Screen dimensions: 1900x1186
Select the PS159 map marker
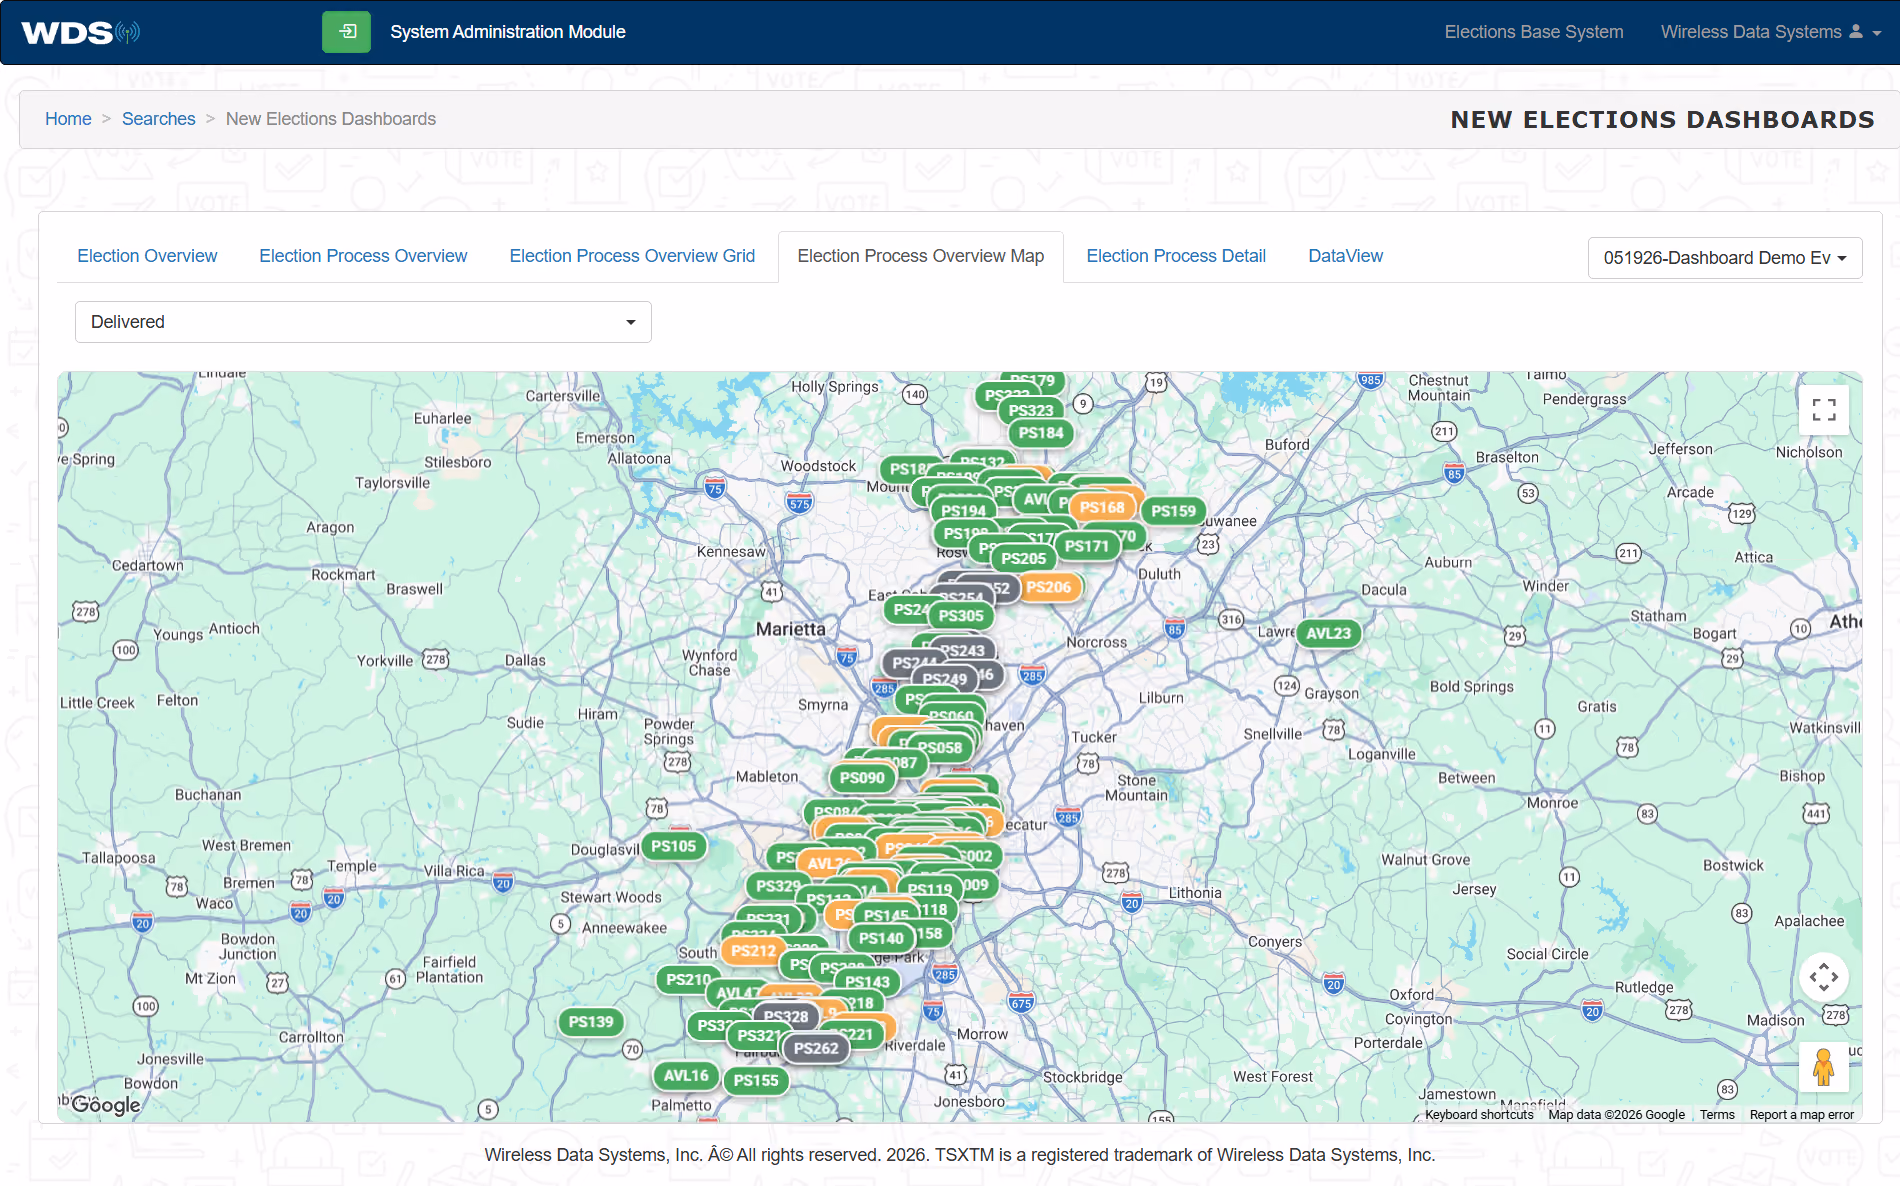click(1173, 511)
